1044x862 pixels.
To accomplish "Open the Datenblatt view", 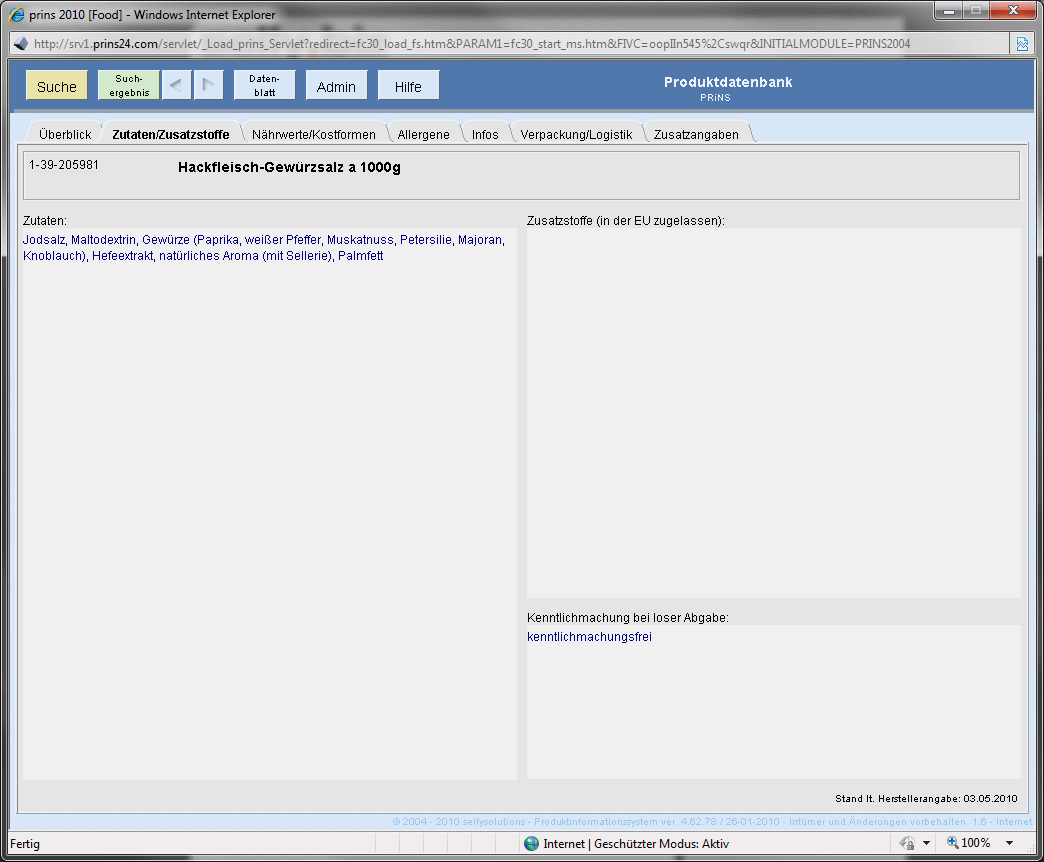I will pyautogui.click(x=264, y=86).
